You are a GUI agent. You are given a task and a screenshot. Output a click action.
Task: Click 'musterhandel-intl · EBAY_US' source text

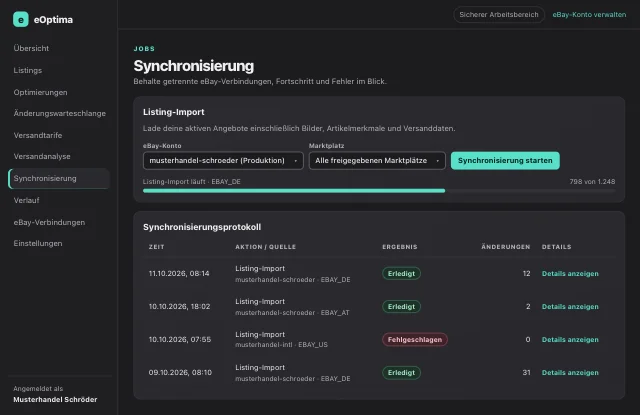click(281, 345)
